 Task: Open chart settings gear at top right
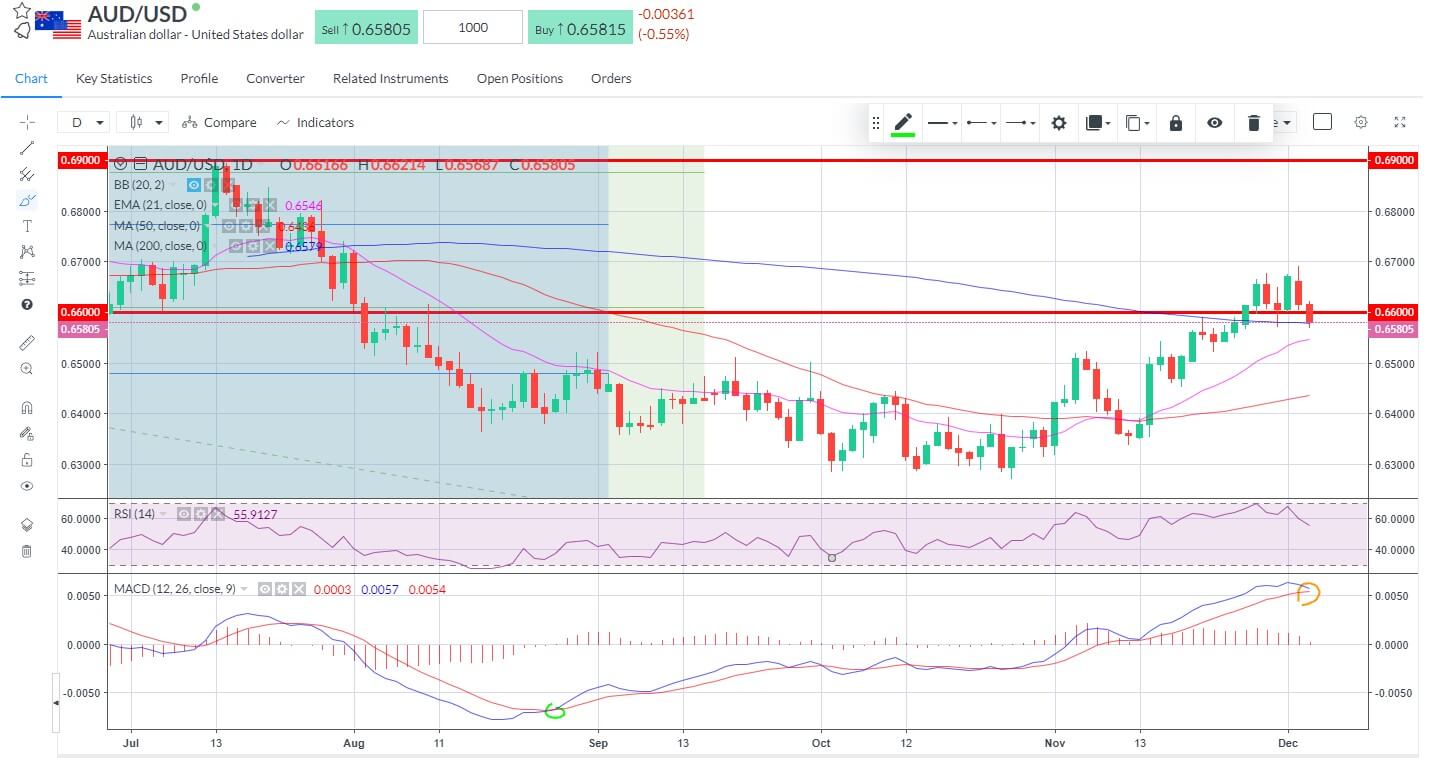coord(1361,122)
